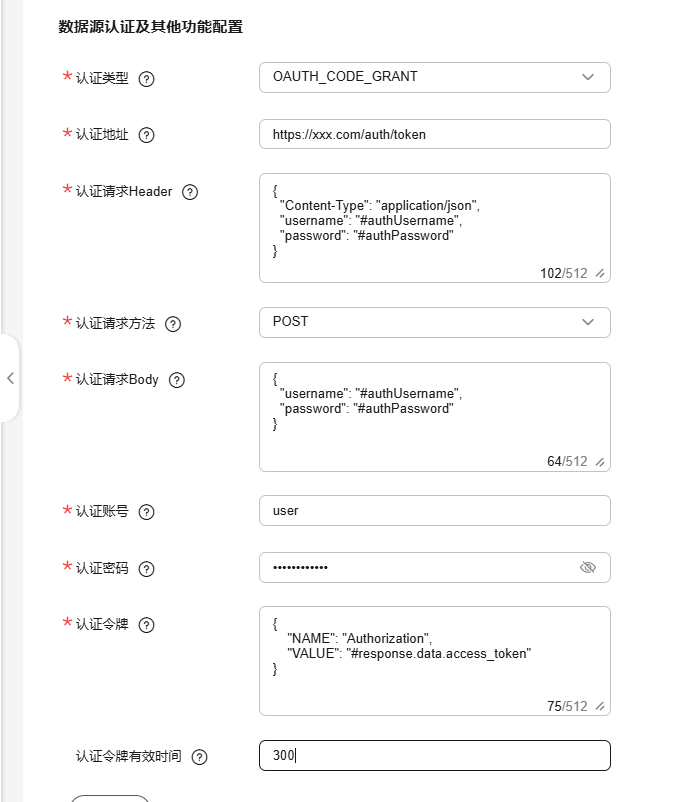This screenshot has height=802, width=700.
Task: Click help icon next to 认证请求Body
Action: (x=177, y=380)
